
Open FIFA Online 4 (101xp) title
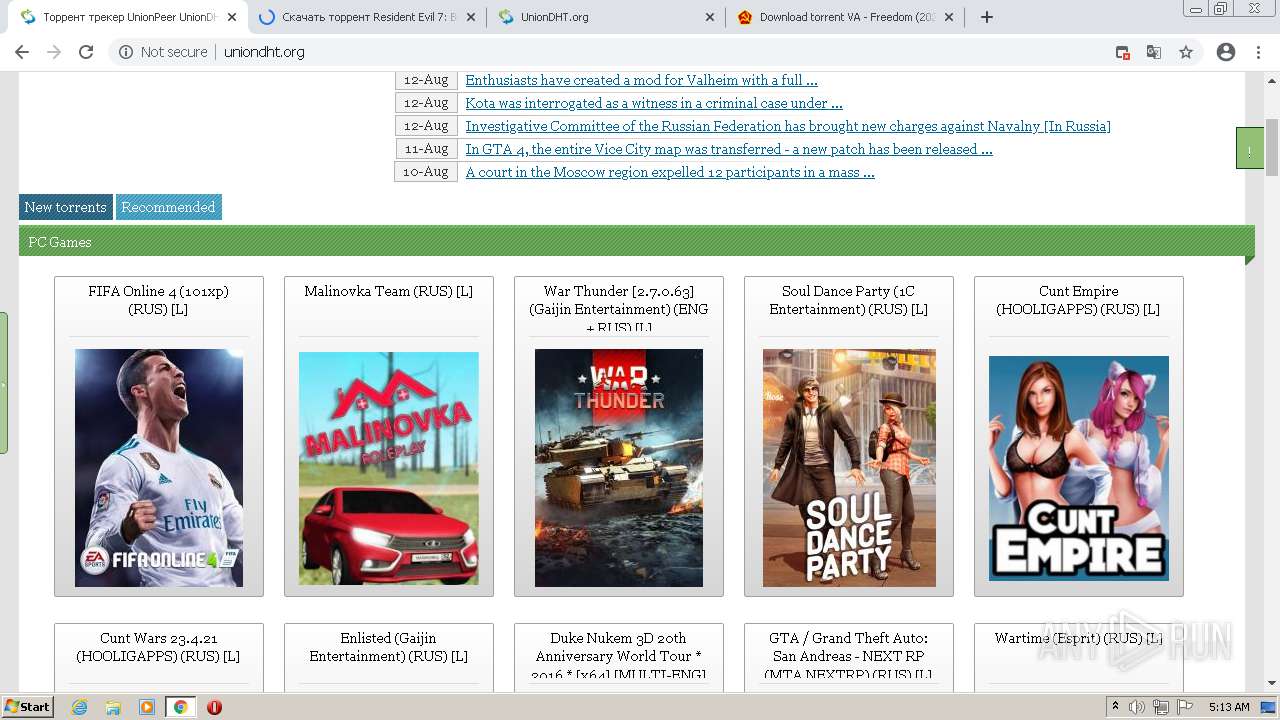[x=158, y=300]
